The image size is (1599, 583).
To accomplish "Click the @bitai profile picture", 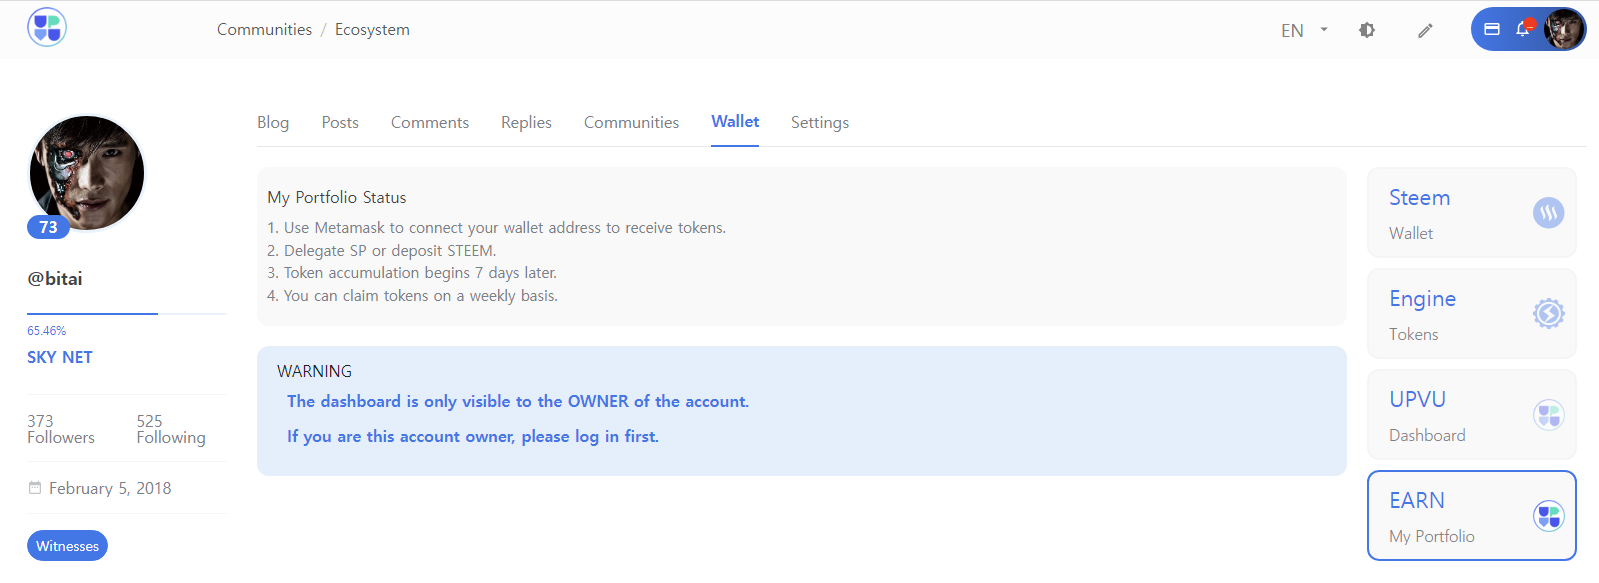I will [87, 173].
